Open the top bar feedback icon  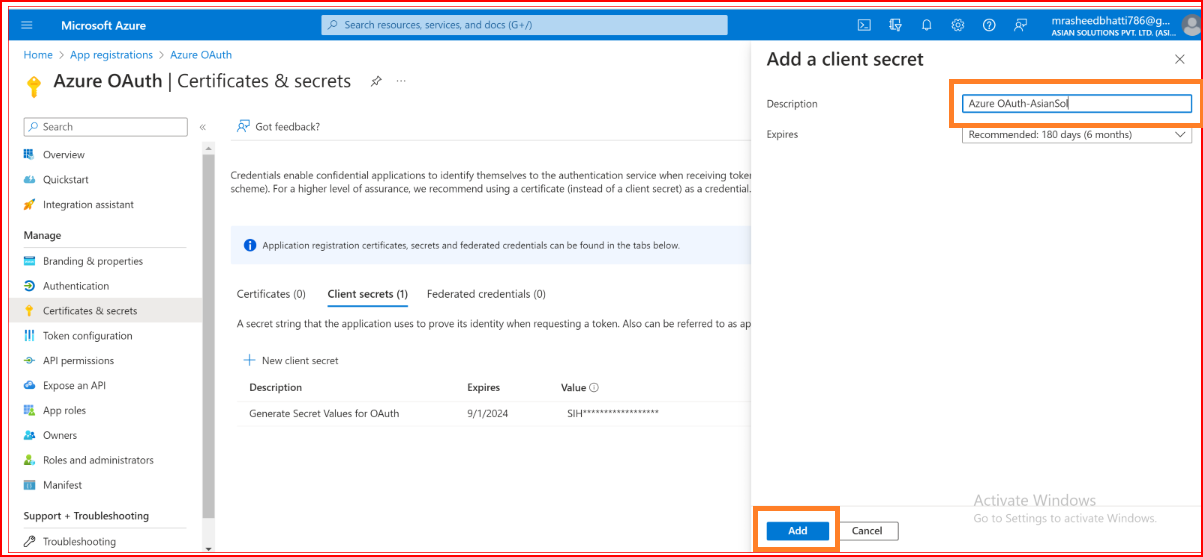click(1020, 25)
